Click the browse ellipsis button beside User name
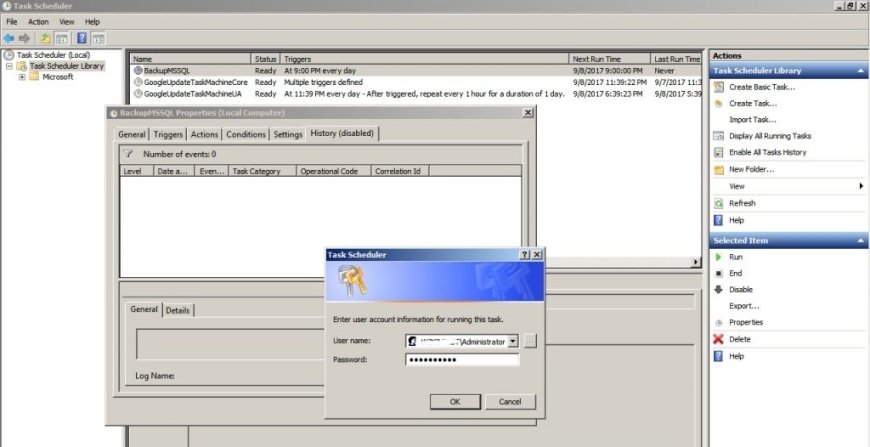Viewport: 870px width, 447px height. 530,342
